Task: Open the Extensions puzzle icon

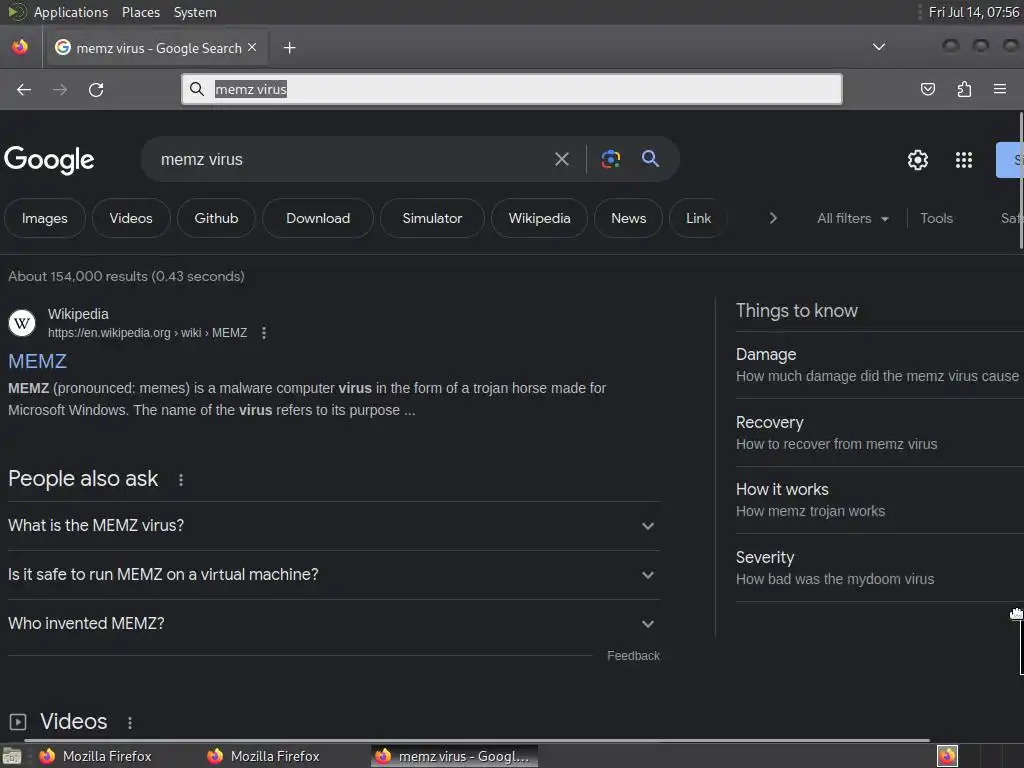Action: coord(964,89)
